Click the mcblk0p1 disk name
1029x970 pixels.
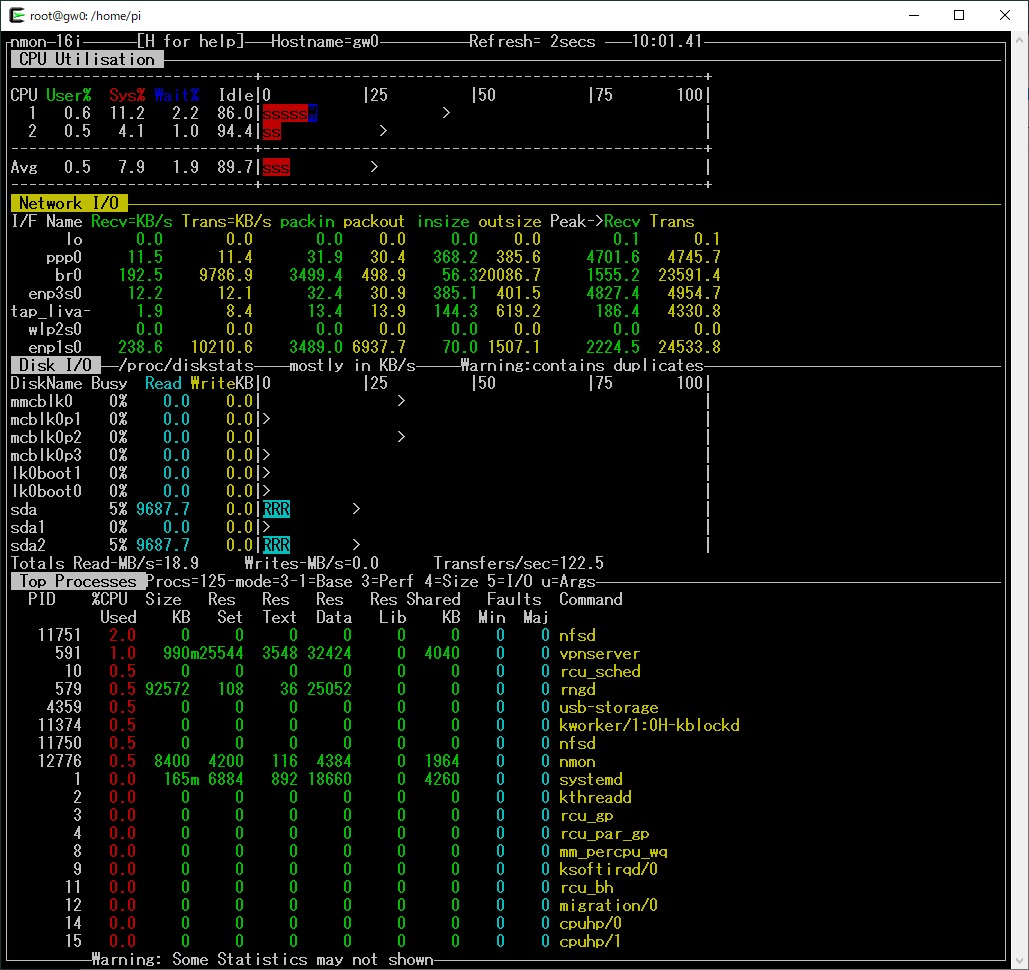point(46,419)
